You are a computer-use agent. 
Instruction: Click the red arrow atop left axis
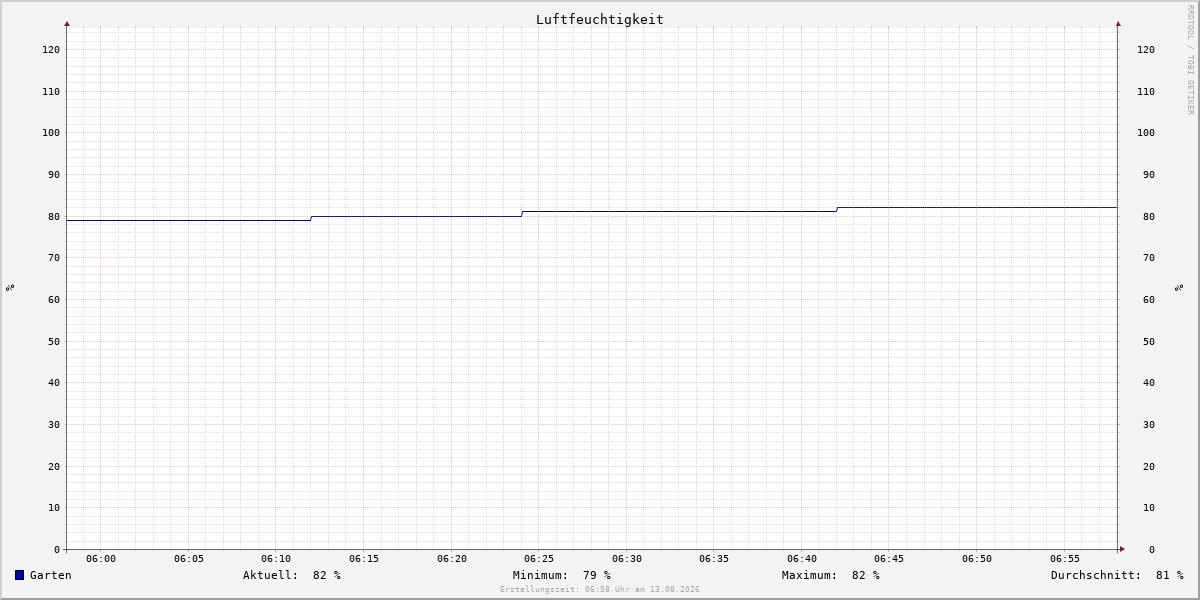tap(67, 23)
